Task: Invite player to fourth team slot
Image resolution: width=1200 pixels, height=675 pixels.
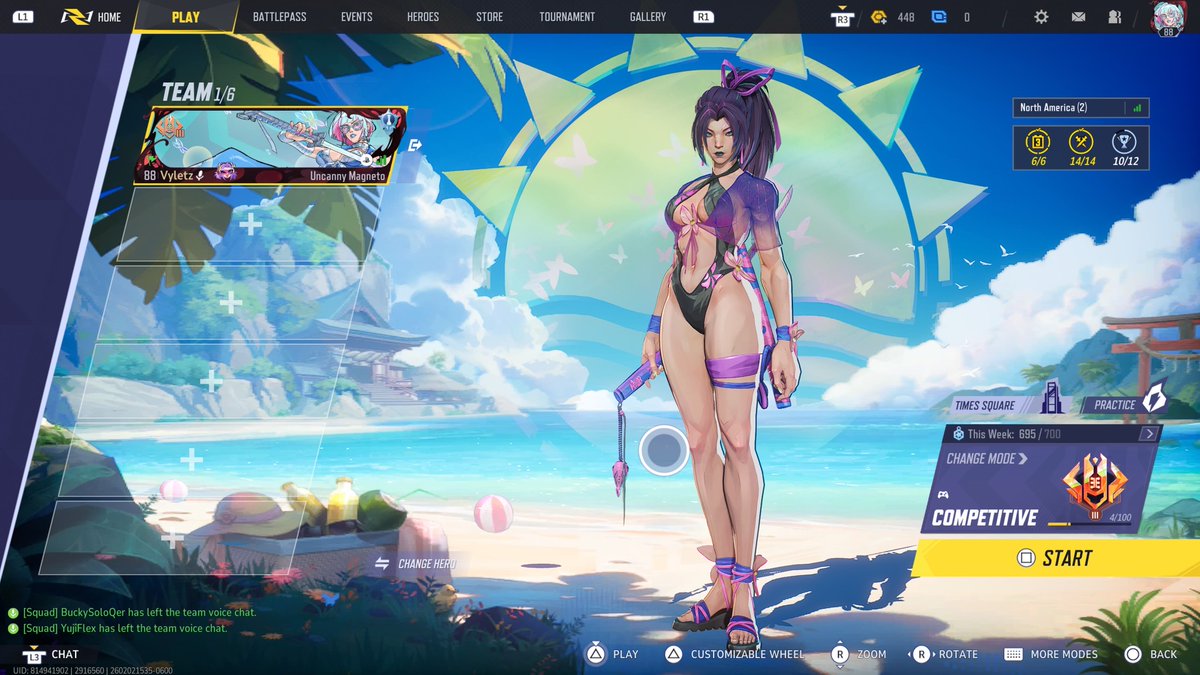Action: pyautogui.click(x=211, y=380)
